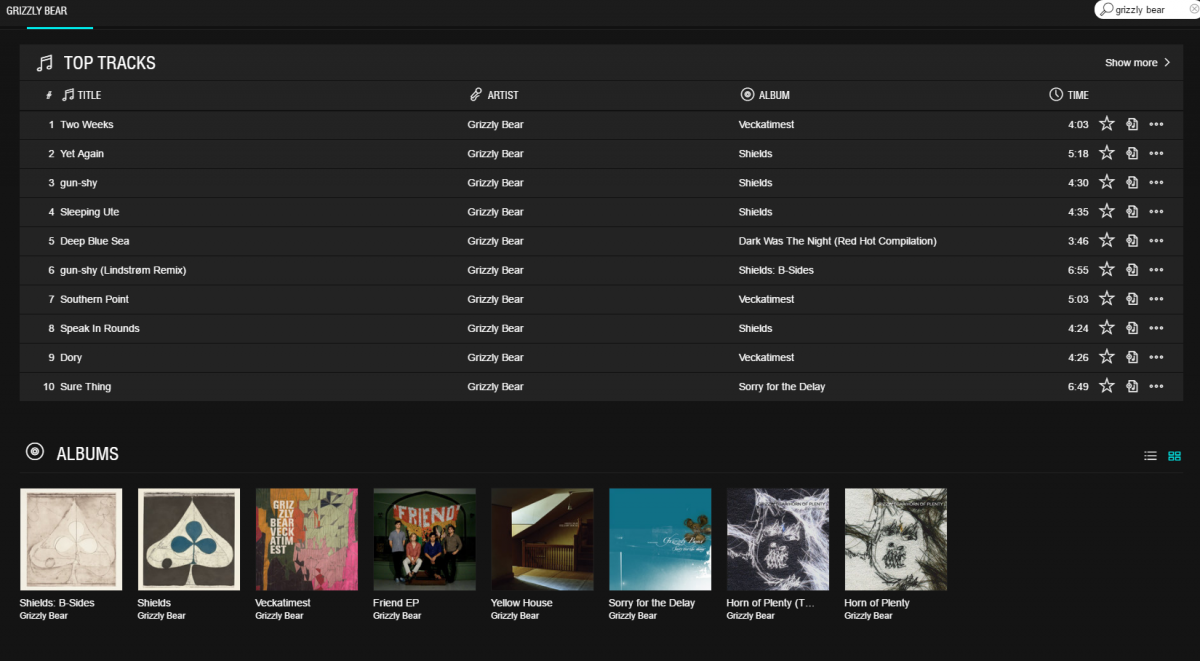Add Sure Thing to a playlist
Image resolution: width=1200 pixels, height=661 pixels.
(1132, 385)
